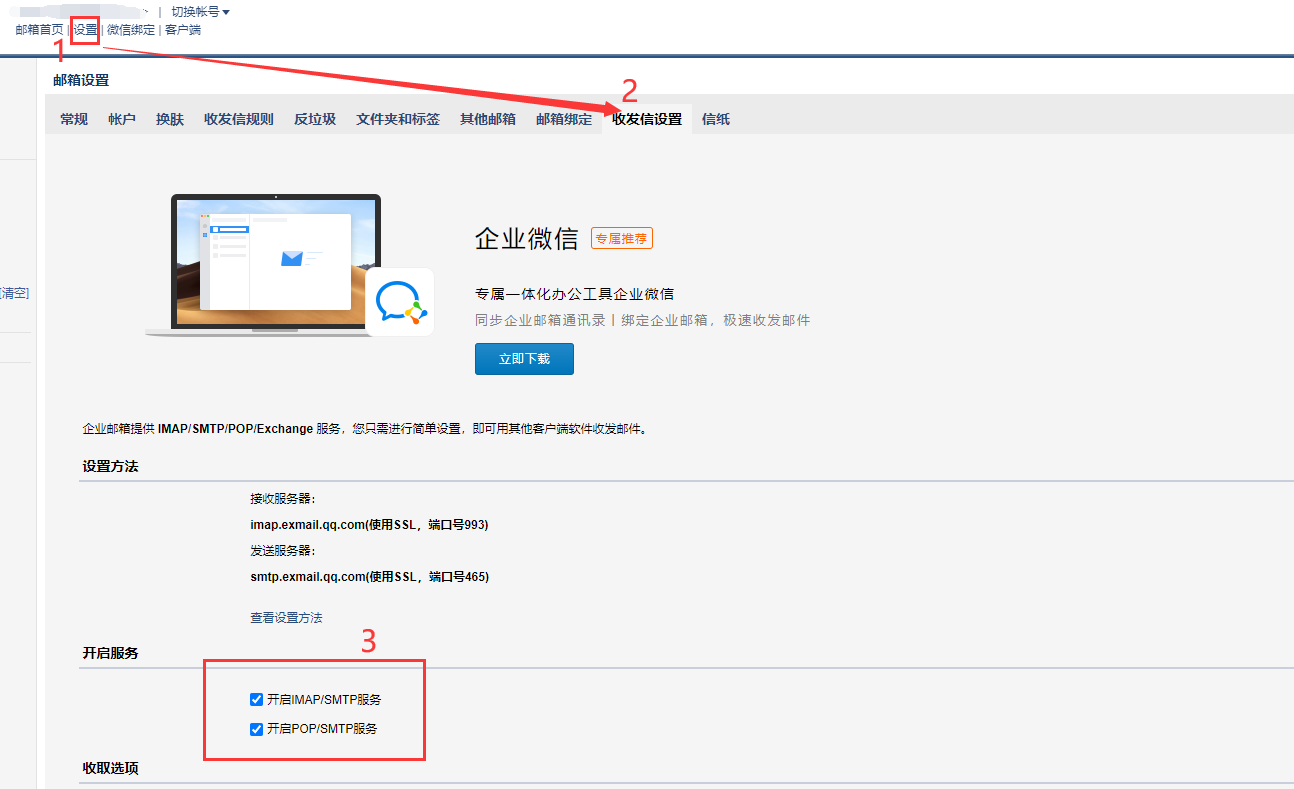The image size is (1294, 789).
Task: Click the 立即下载 button
Action: [x=524, y=358]
